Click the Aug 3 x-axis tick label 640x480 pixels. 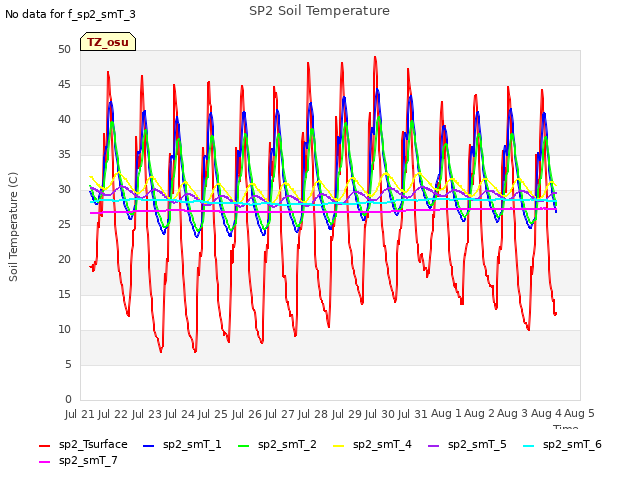(x=513, y=413)
